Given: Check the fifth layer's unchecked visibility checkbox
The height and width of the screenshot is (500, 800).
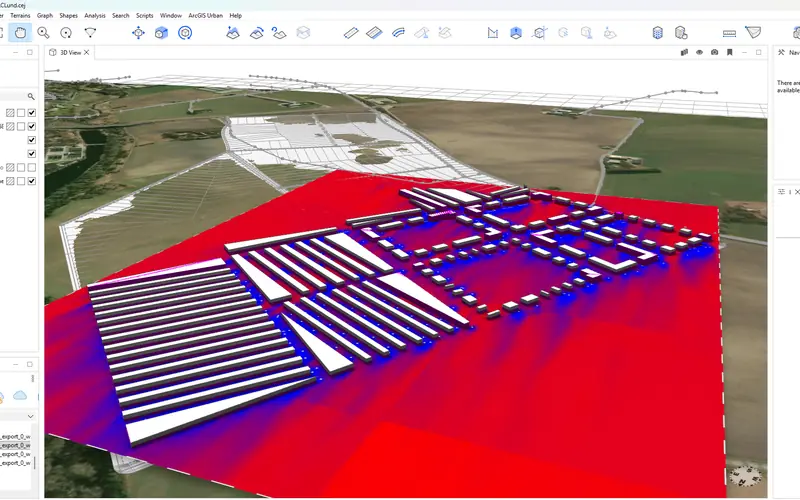Looking at the screenshot, I should coord(32,167).
